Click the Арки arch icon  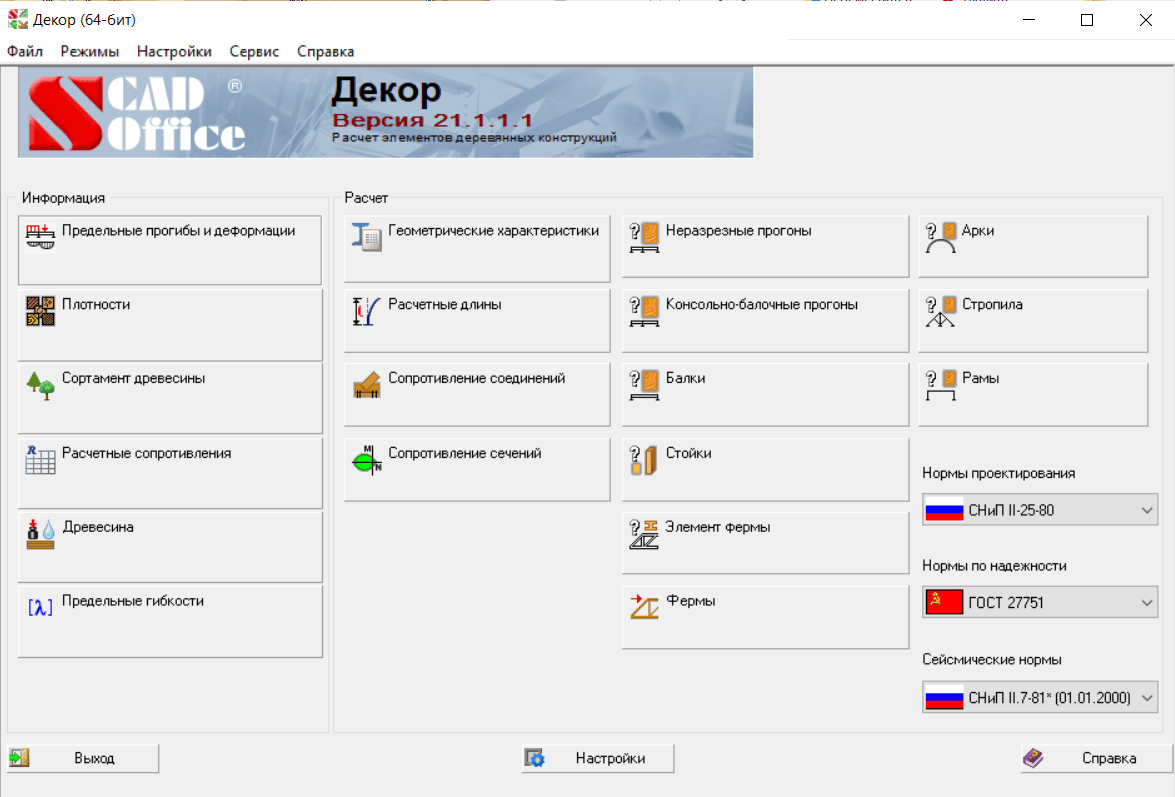click(940, 237)
